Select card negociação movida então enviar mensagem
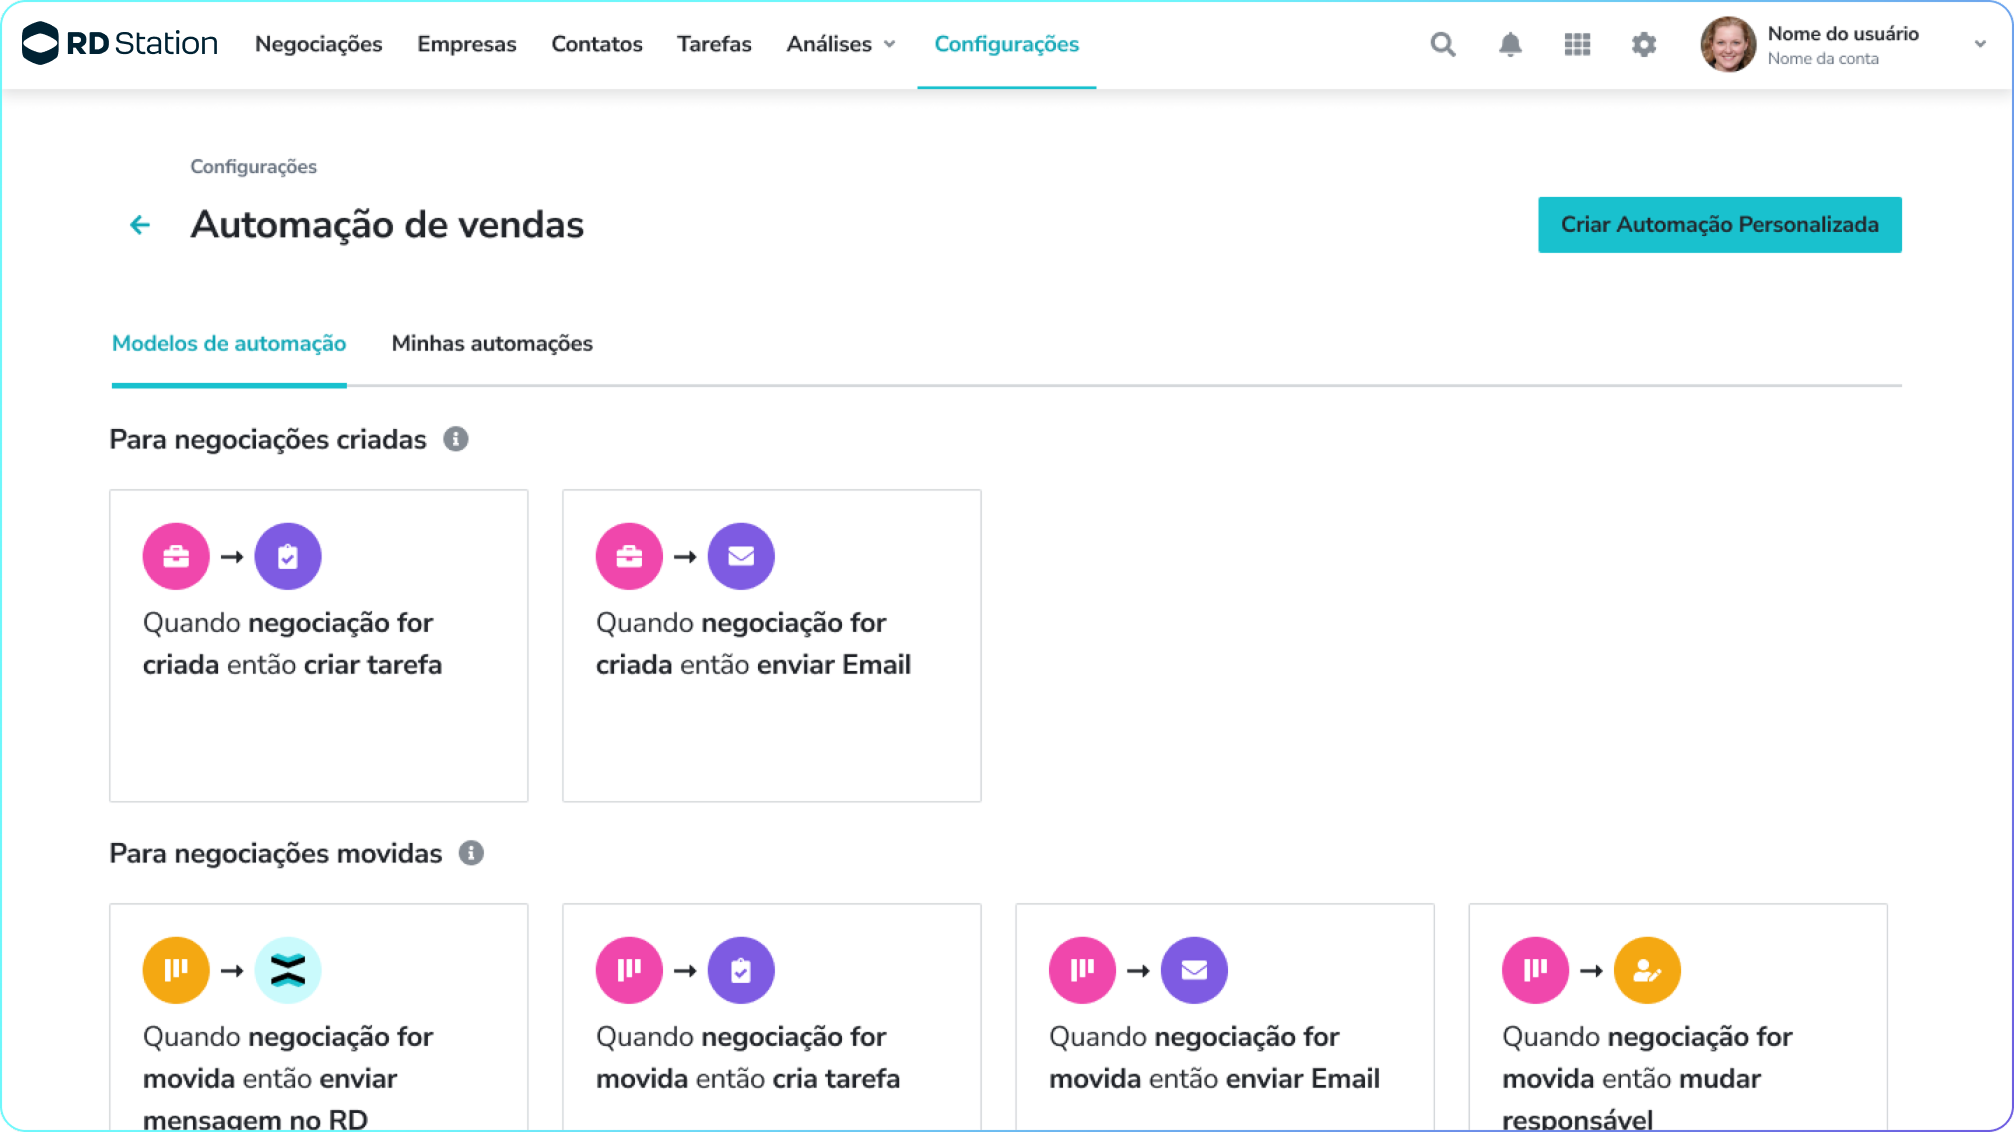Image resolution: width=2014 pixels, height=1132 pixels. 319,1017
